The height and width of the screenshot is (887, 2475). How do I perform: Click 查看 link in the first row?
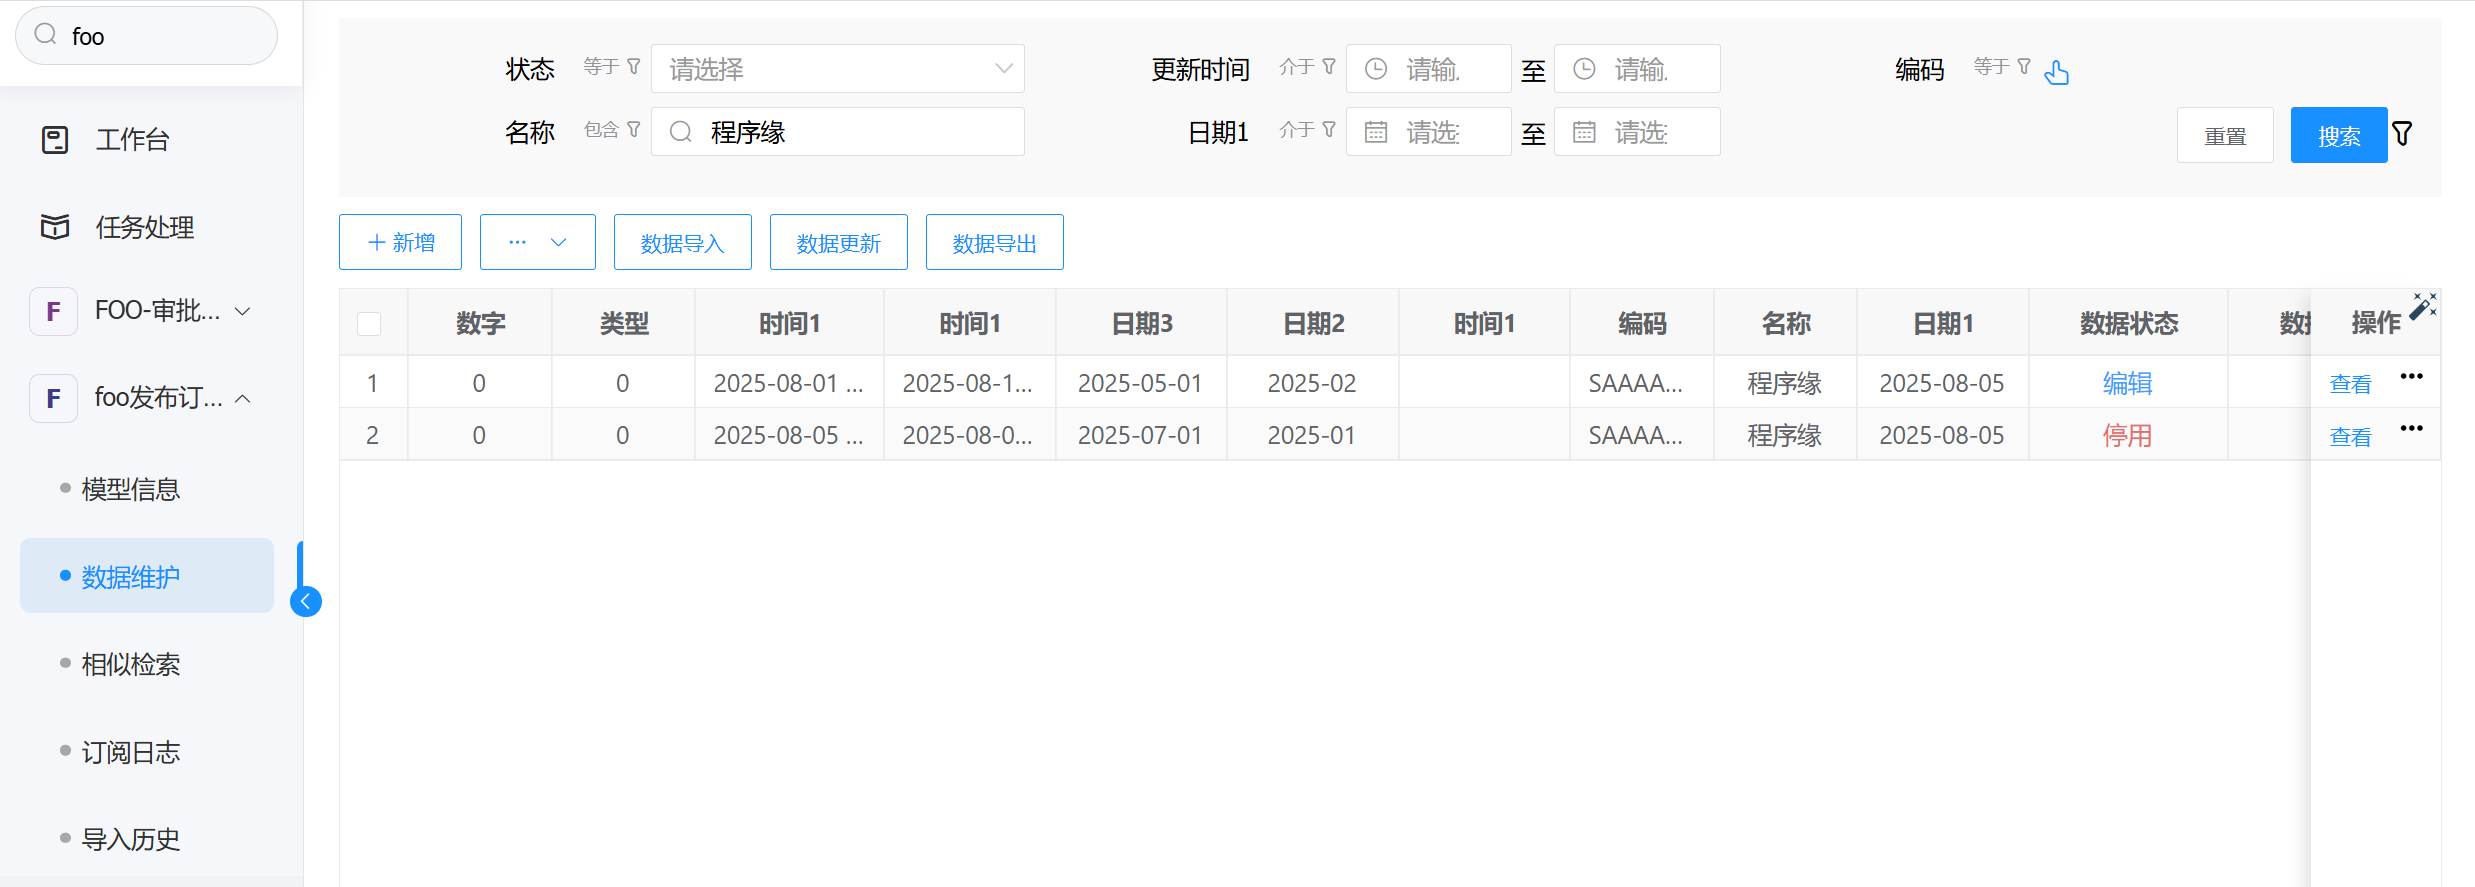pos(2350,385)
